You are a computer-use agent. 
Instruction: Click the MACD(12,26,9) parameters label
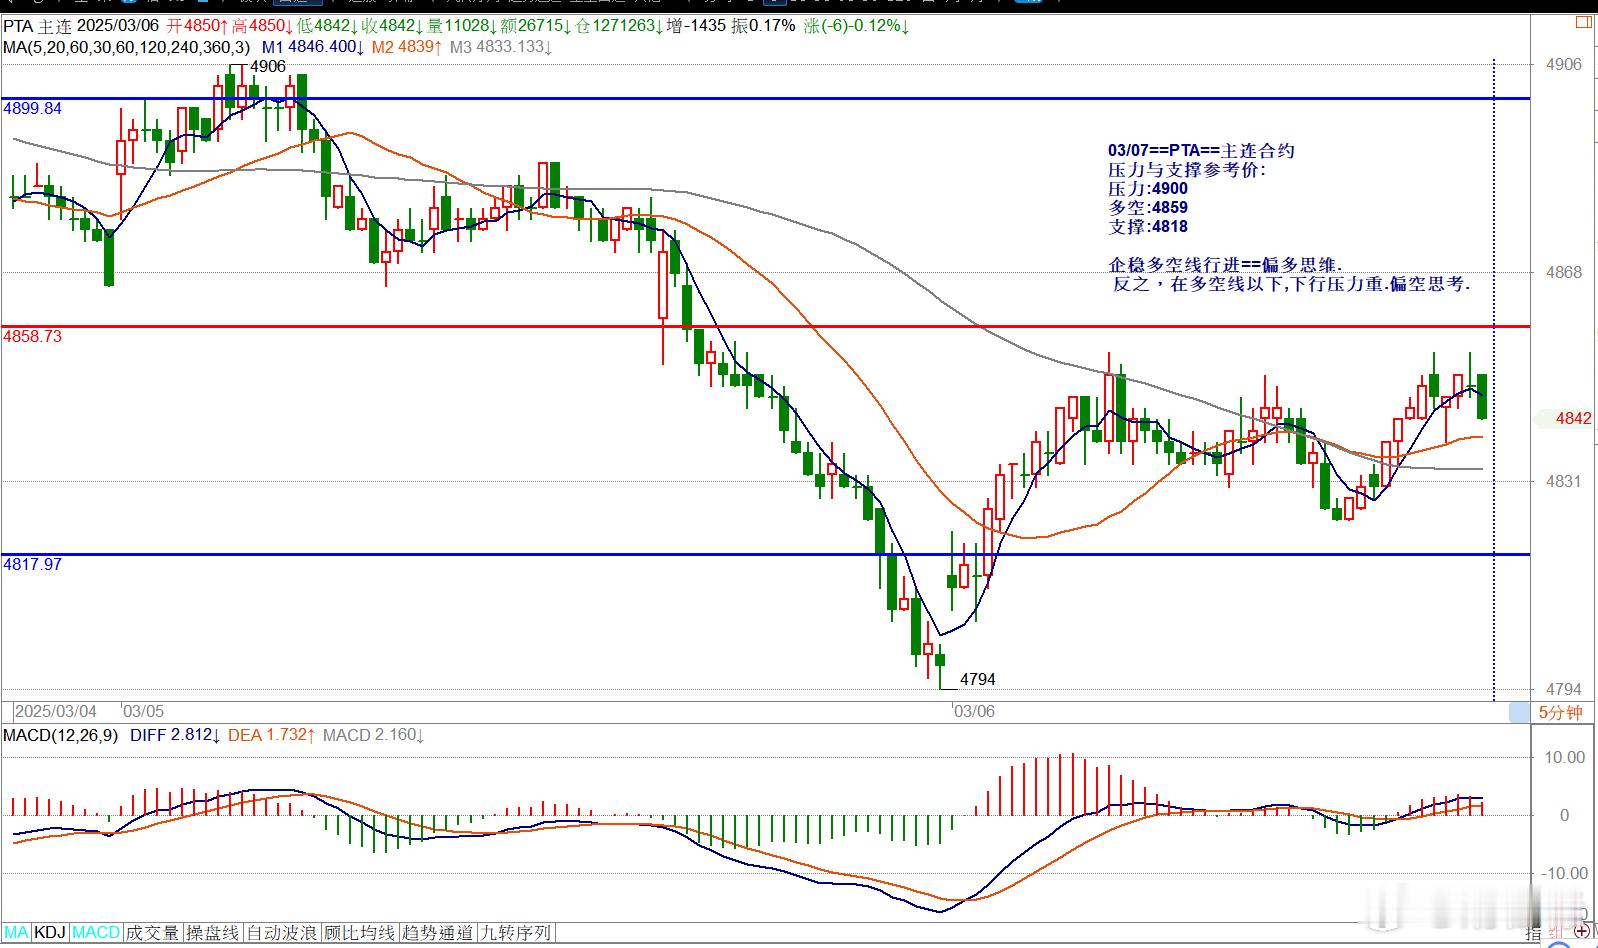click(x=60, y=735)
